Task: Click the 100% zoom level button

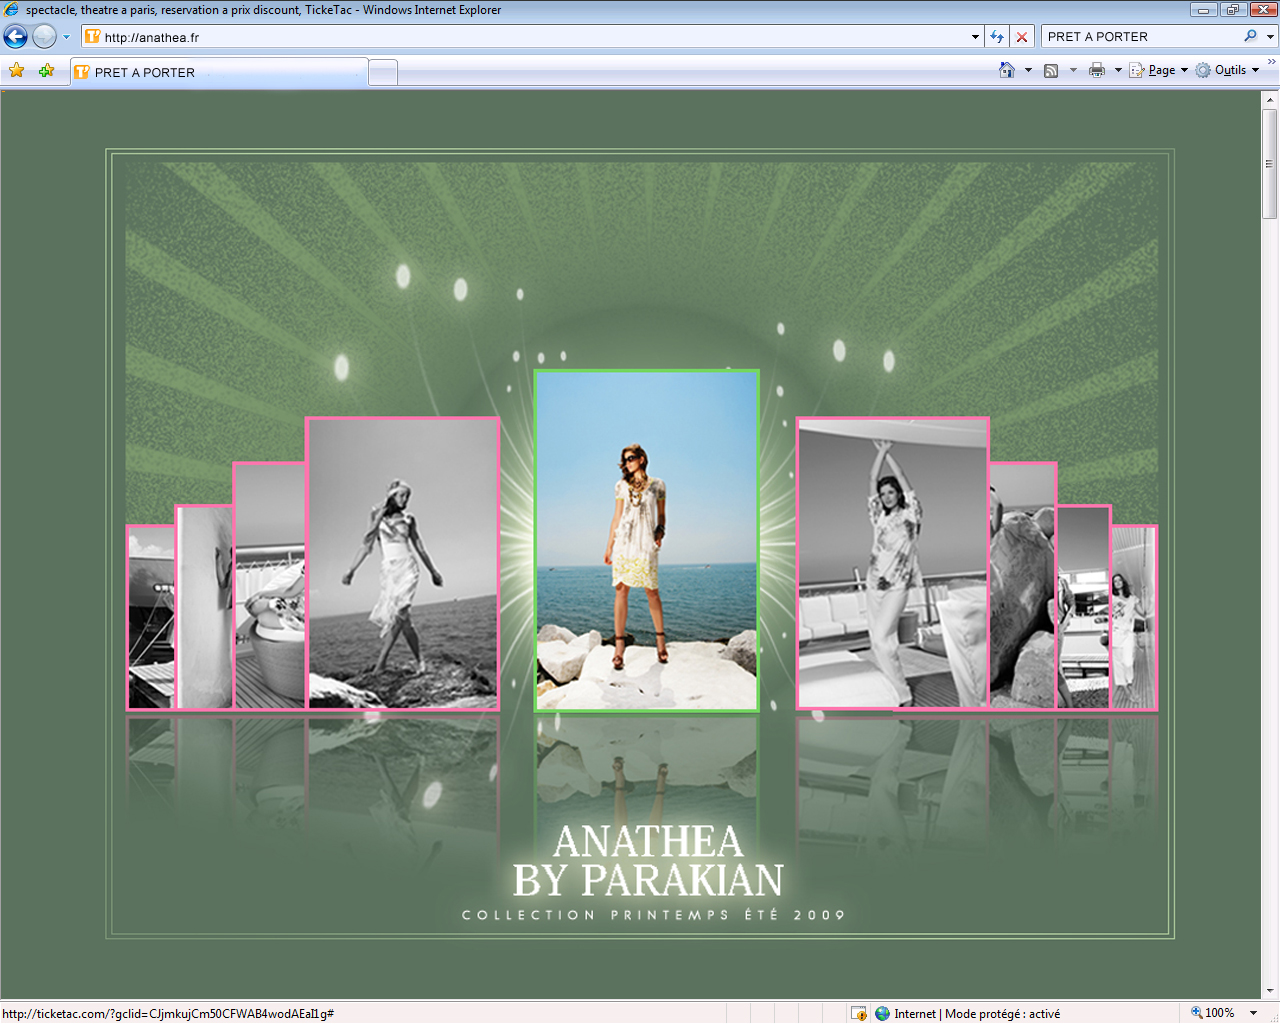Action: (1212, 1013)
